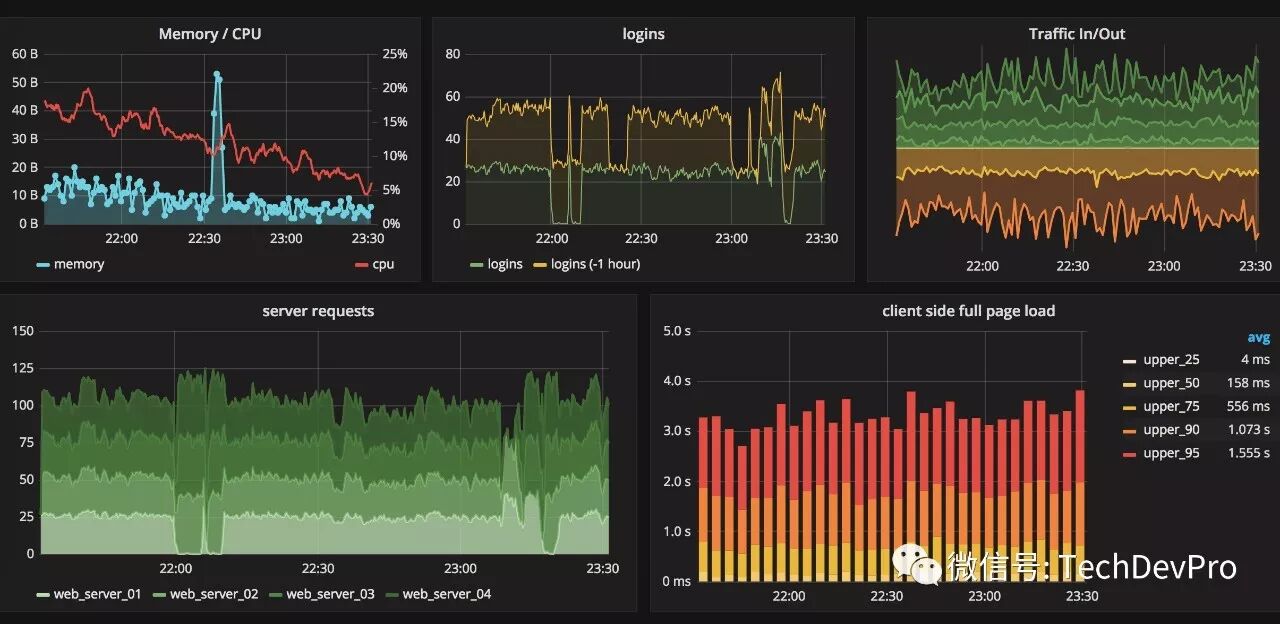The width and height of the screenshot is (1280, 624).
Task: Click the 4 ms avg value
Action: pos(1255,360)
